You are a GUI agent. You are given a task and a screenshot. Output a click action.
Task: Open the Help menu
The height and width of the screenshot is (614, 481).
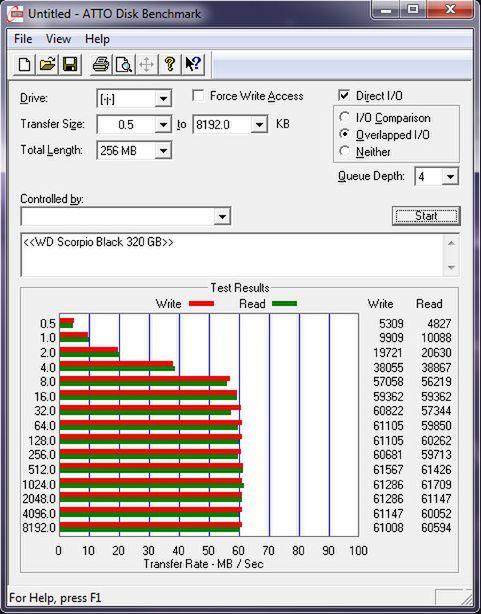(x=97, y=39)
